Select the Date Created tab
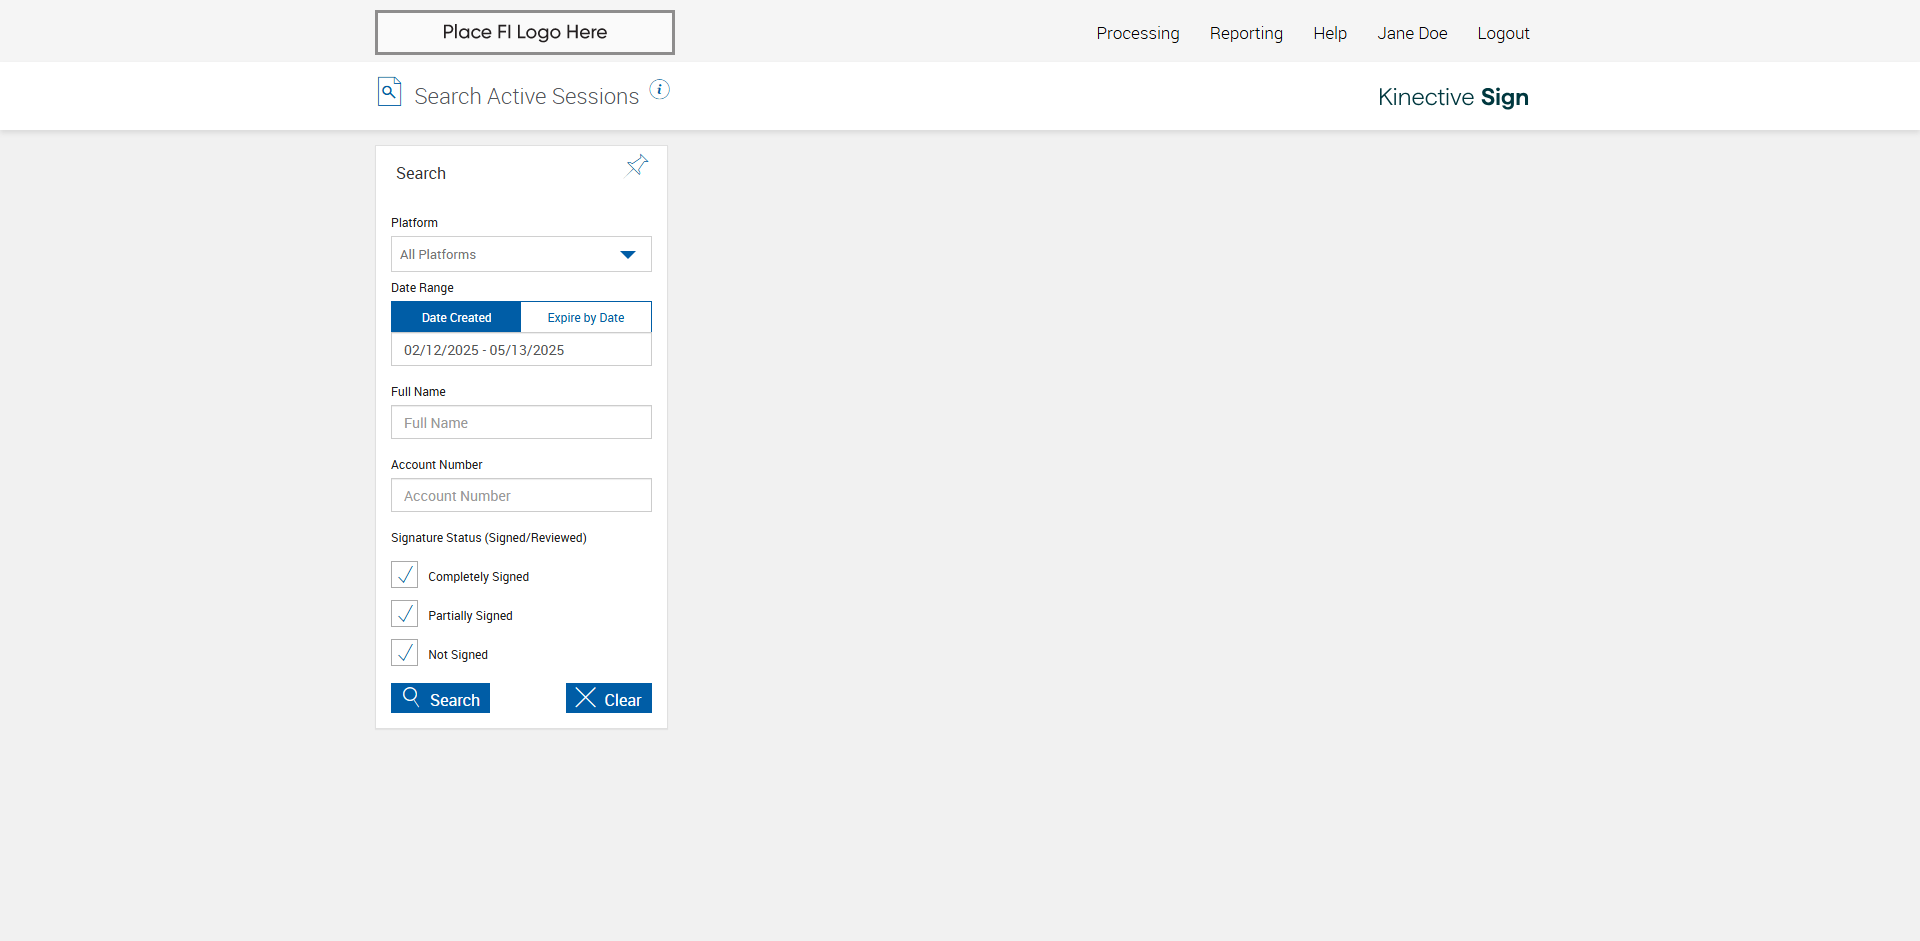This screenshot has height=941, width=1920. 456,317
